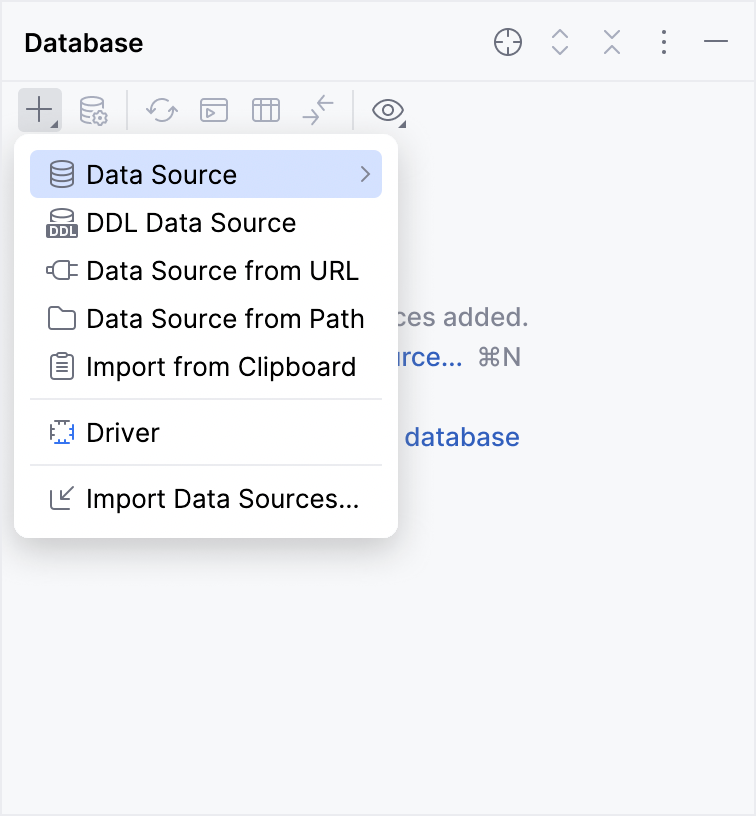Click the converging arrows toolbar icon
This screenshot has width=756, height=816.
(318, 110)
